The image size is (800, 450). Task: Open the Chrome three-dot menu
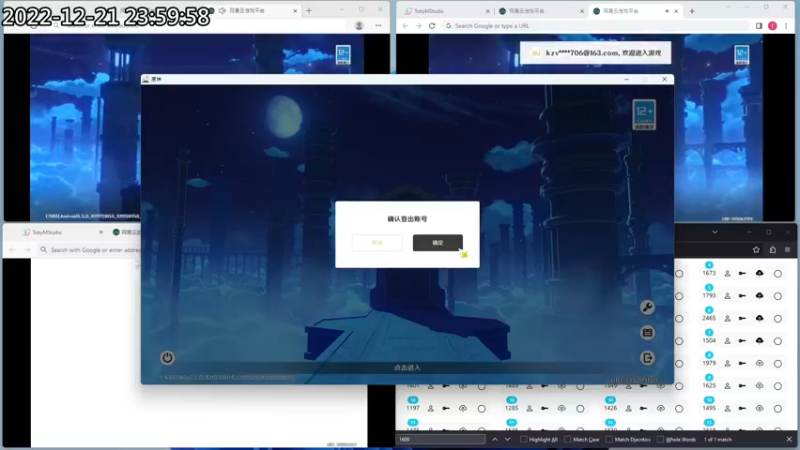[x=786, y=26]
